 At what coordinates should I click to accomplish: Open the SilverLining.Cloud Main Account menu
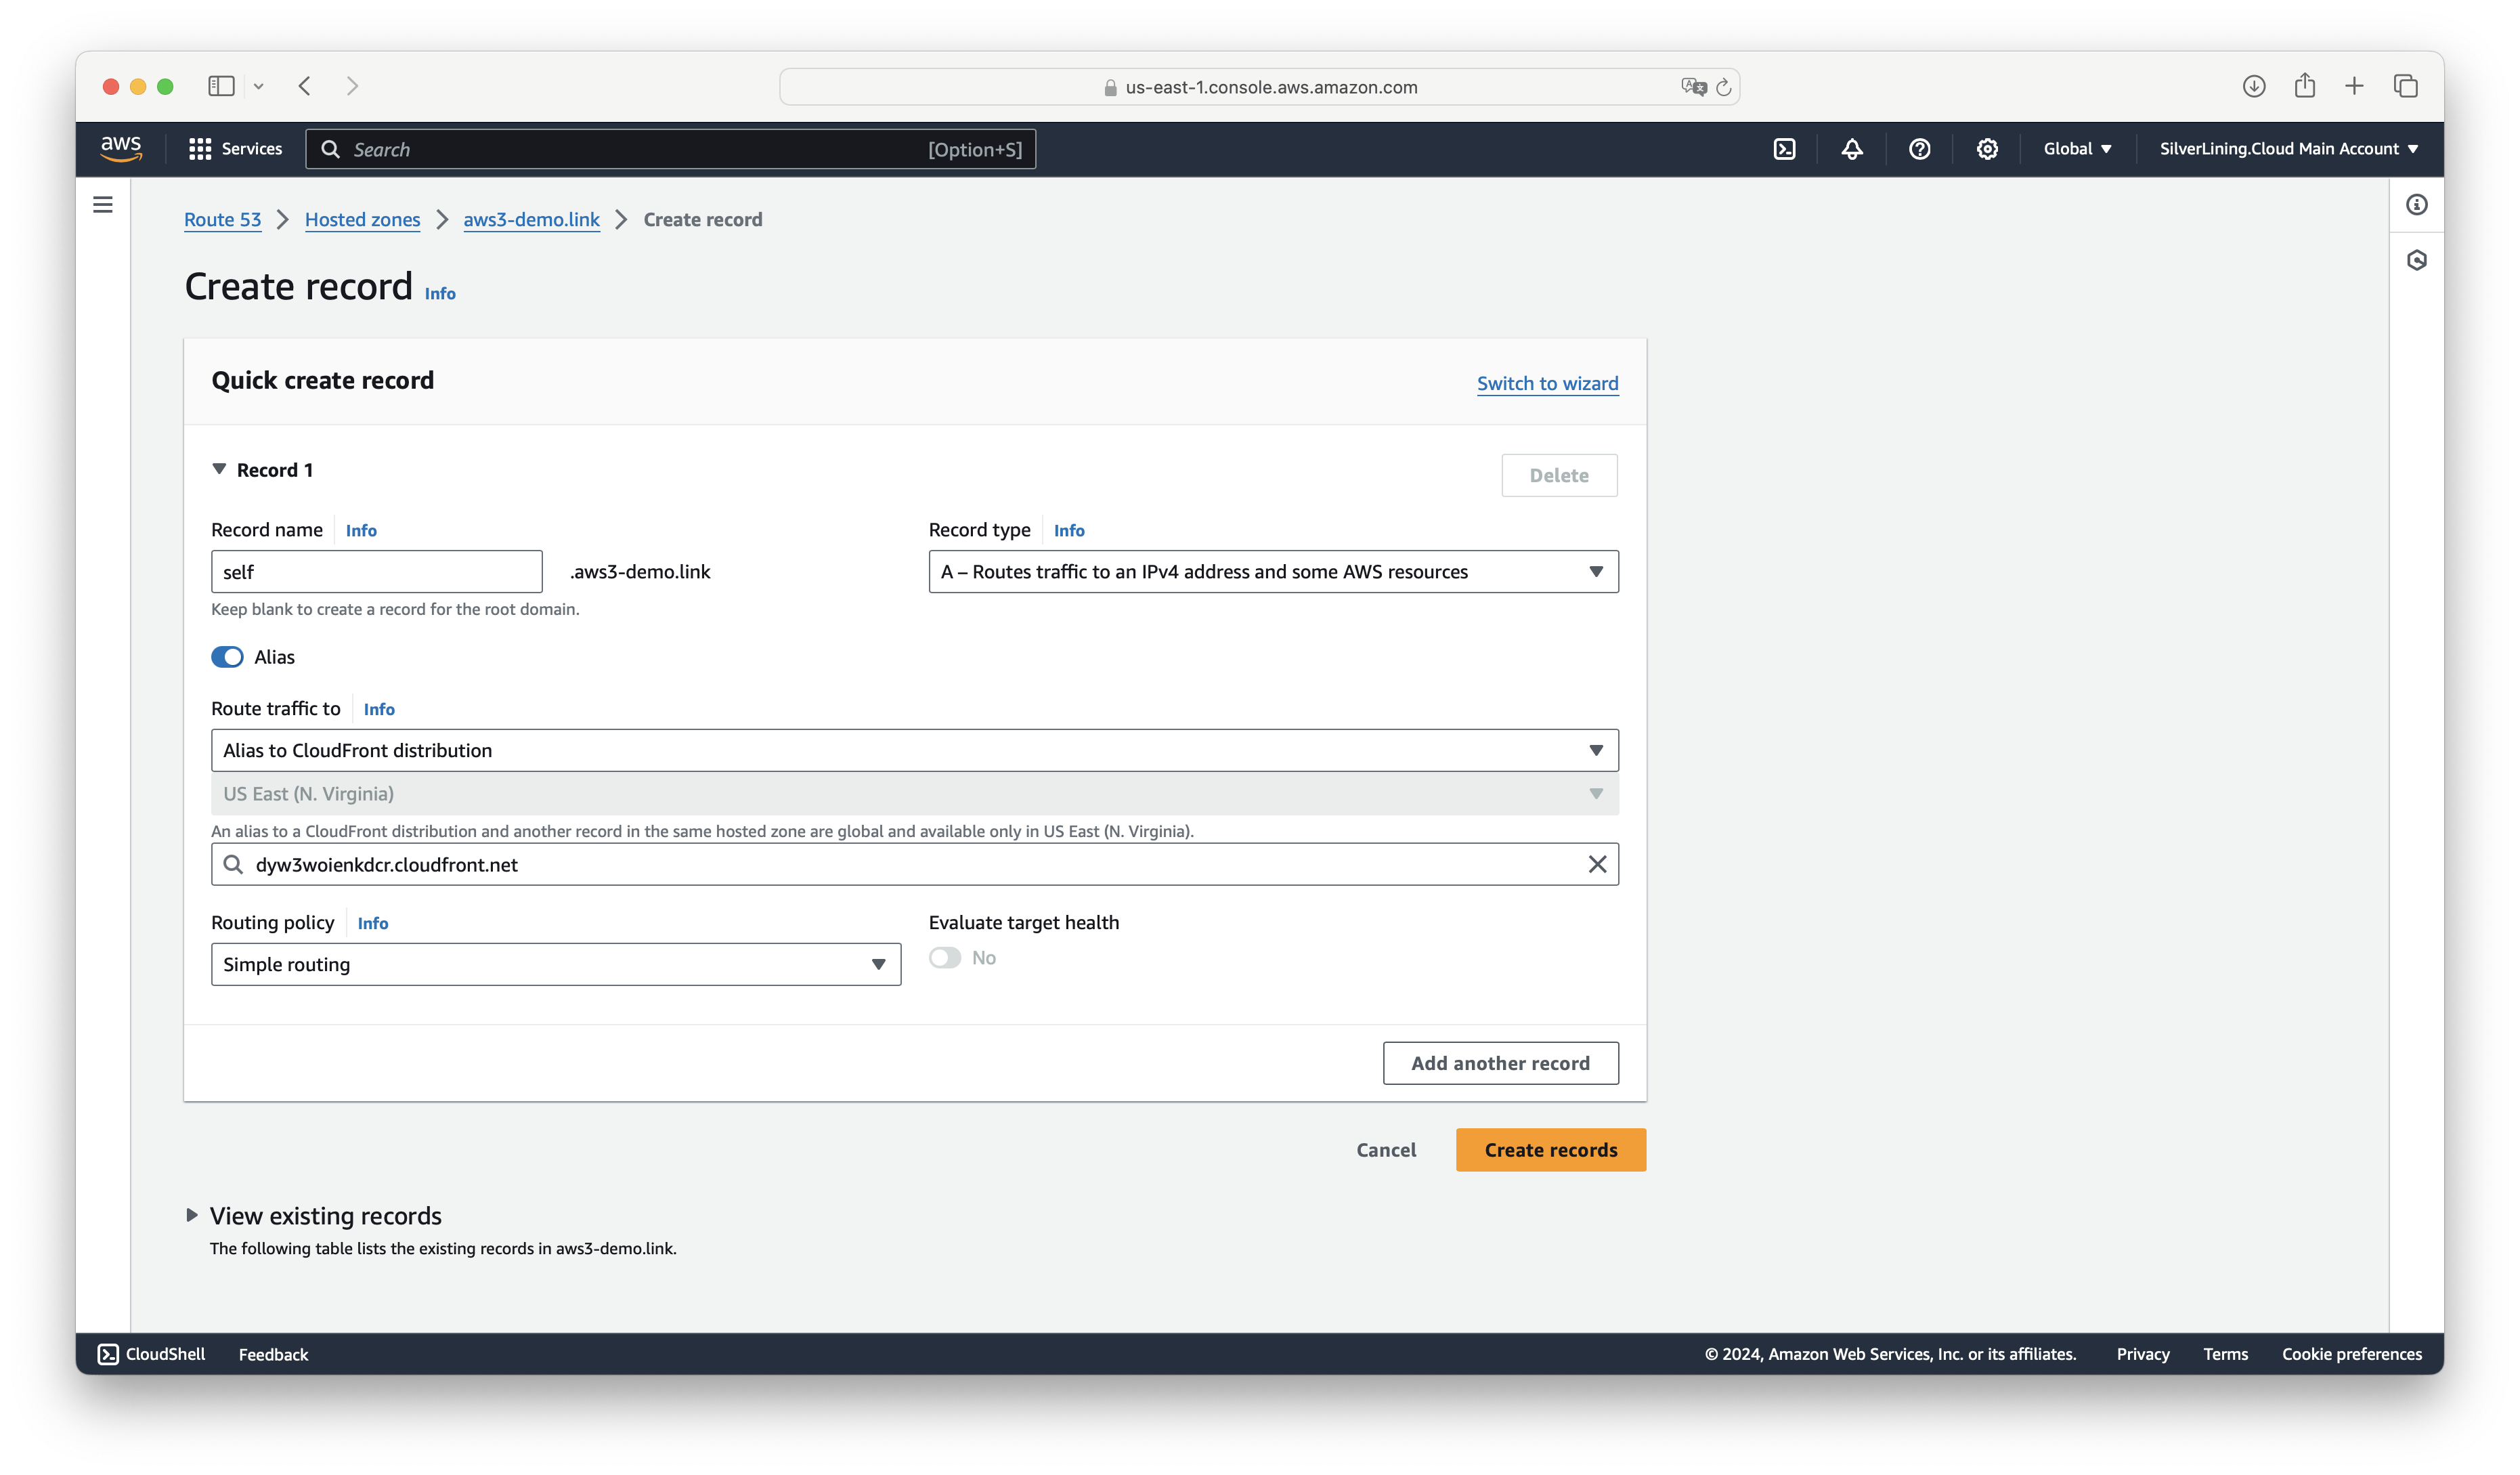click(2288, 149)
